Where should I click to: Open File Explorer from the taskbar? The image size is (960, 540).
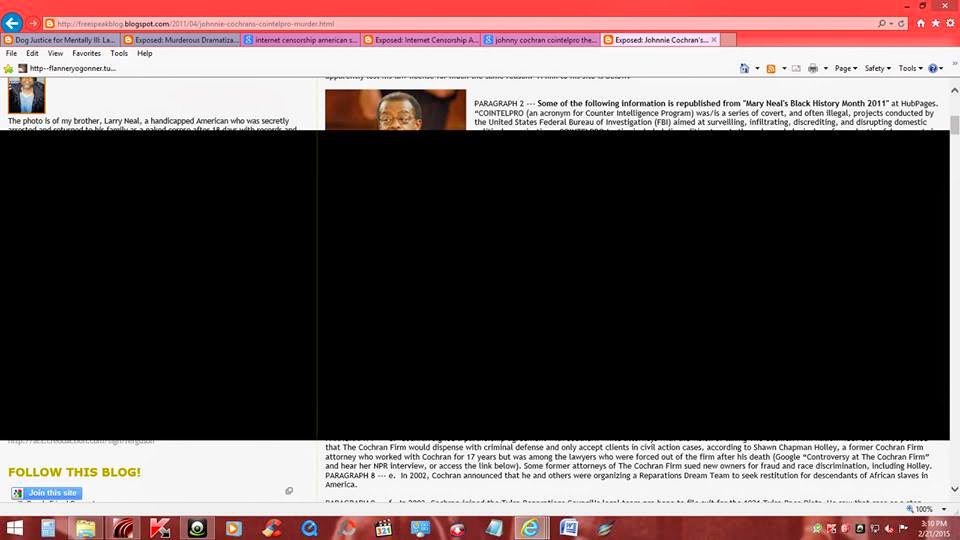pyautogui.click(x=86, y=528)
